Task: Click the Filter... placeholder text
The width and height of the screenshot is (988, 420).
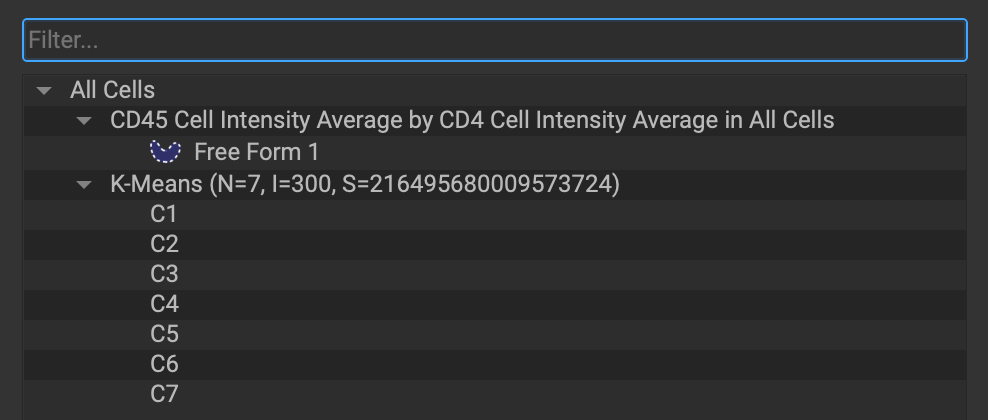Action: point(63,40)
